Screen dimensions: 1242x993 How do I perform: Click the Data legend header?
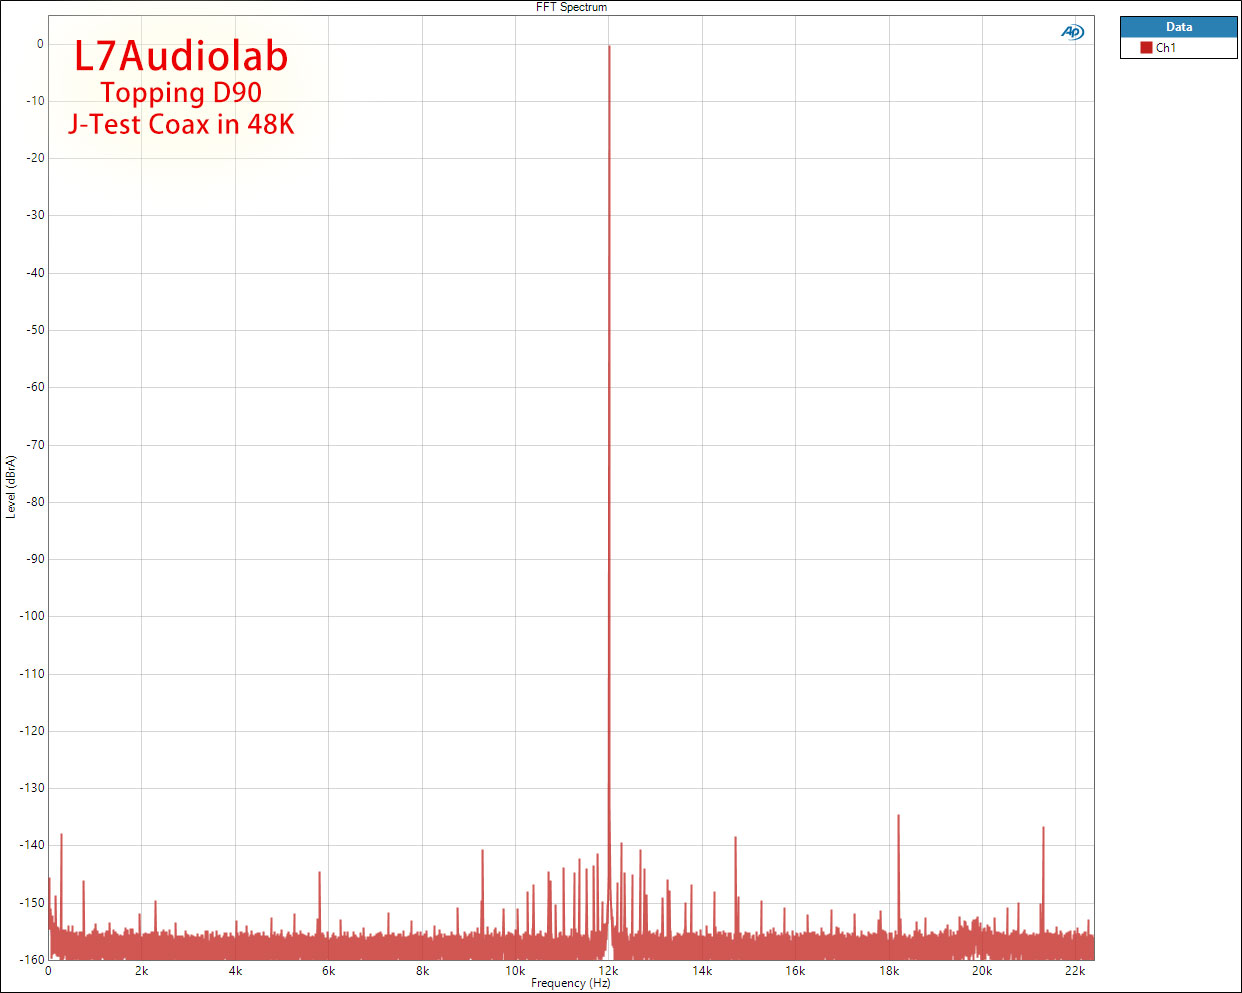click(x=1179, y=27)
